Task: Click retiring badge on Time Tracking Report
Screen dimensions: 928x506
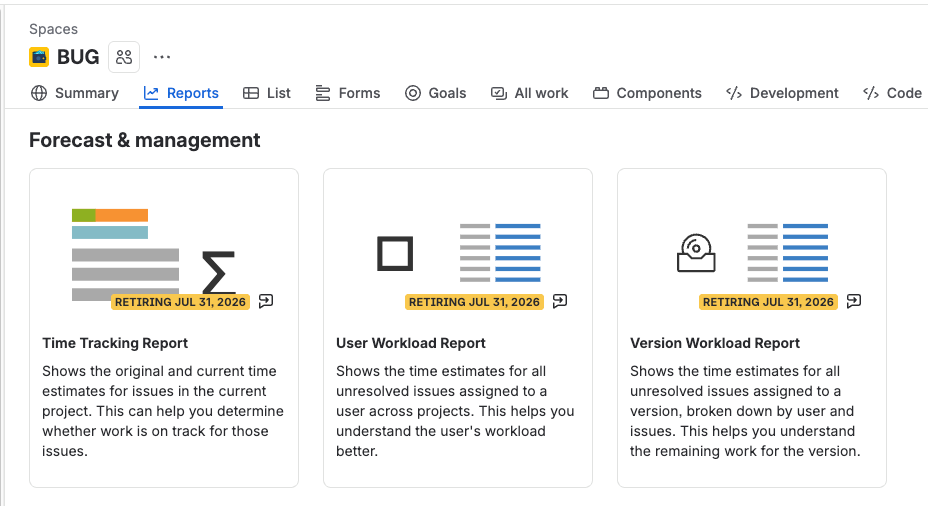Action: pos(180,302)
